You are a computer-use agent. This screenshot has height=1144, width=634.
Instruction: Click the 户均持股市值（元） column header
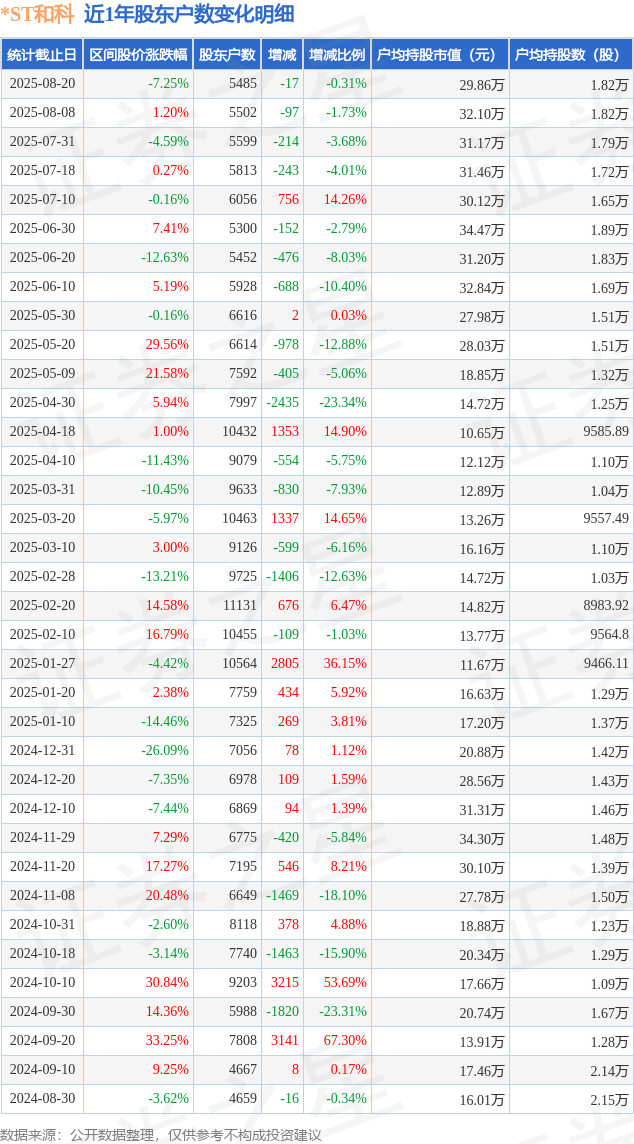[x=440, y=55]
